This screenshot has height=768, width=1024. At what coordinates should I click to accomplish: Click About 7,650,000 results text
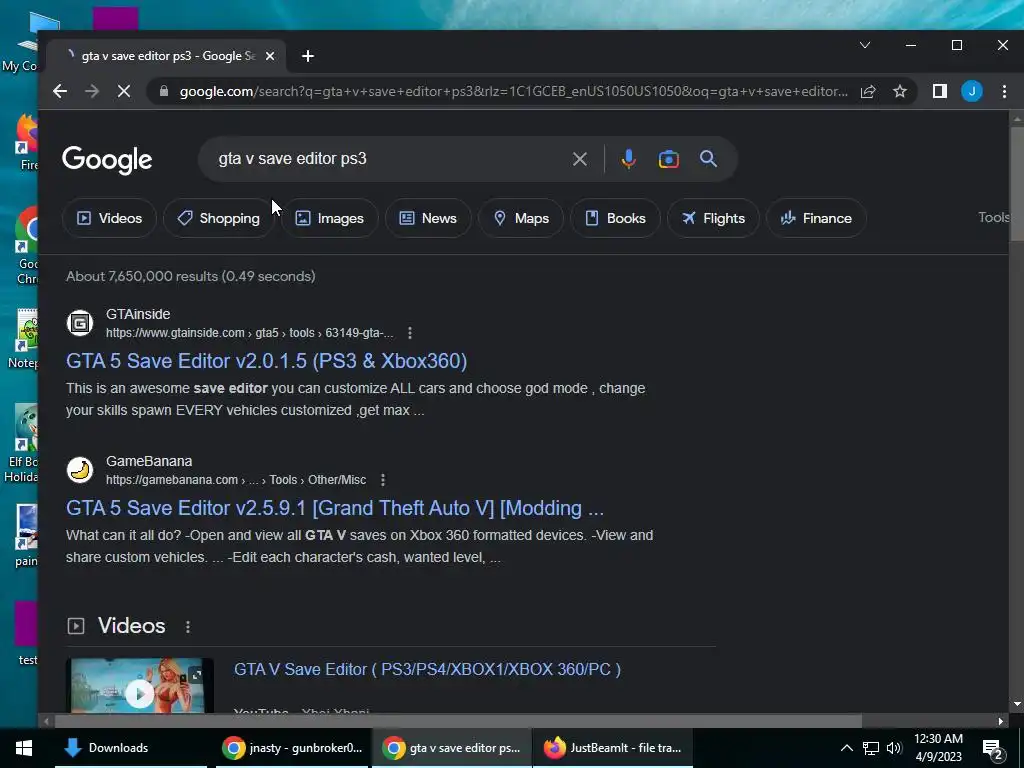[191, 276]
